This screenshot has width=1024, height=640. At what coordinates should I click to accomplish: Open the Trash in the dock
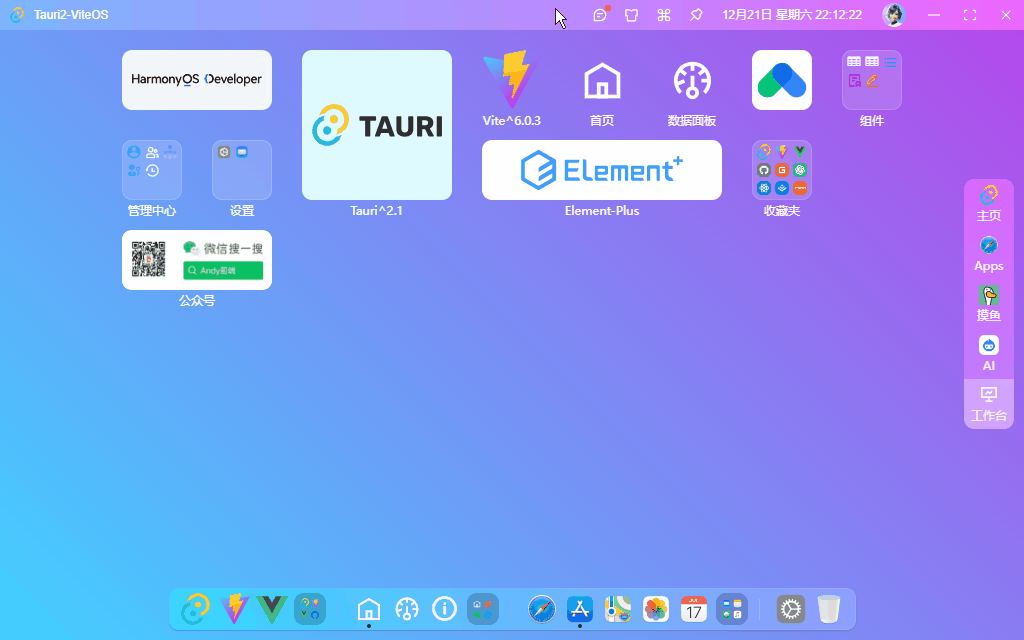829,609
